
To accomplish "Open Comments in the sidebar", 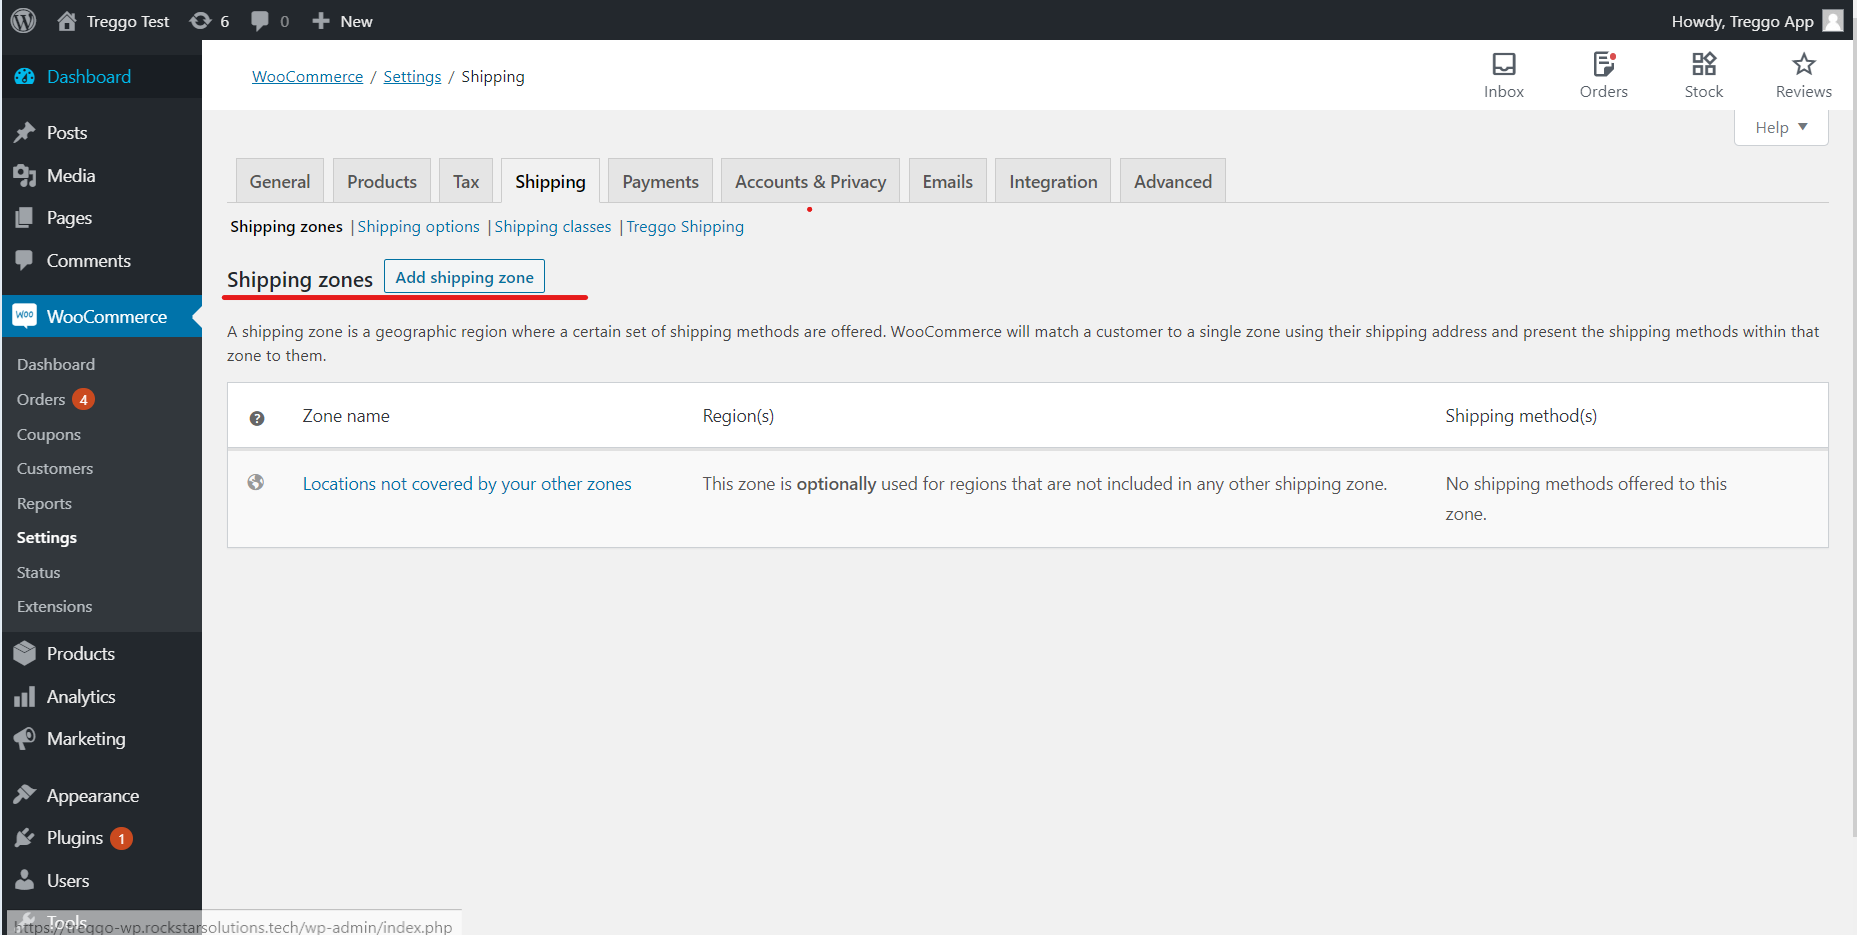I will (101, 261).
